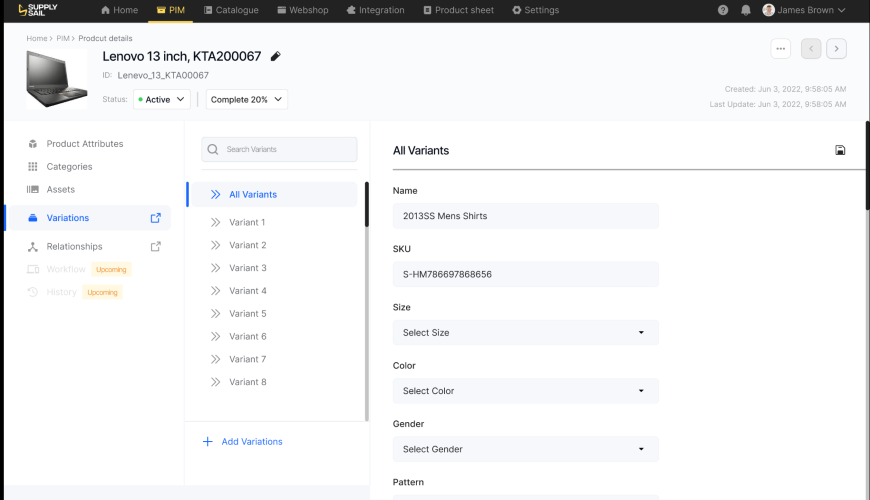Select All Variants in the list
Viewport: 870px width, 500px height.
[x=272, y=194]
